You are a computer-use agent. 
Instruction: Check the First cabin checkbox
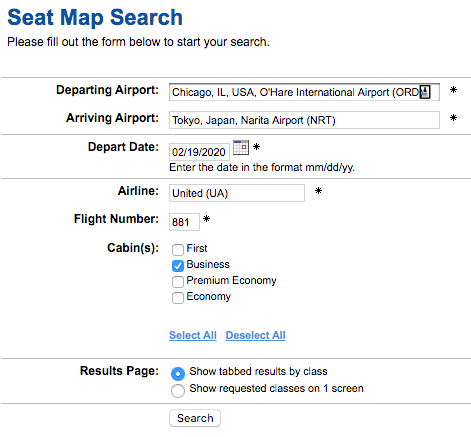click(178, 249)
